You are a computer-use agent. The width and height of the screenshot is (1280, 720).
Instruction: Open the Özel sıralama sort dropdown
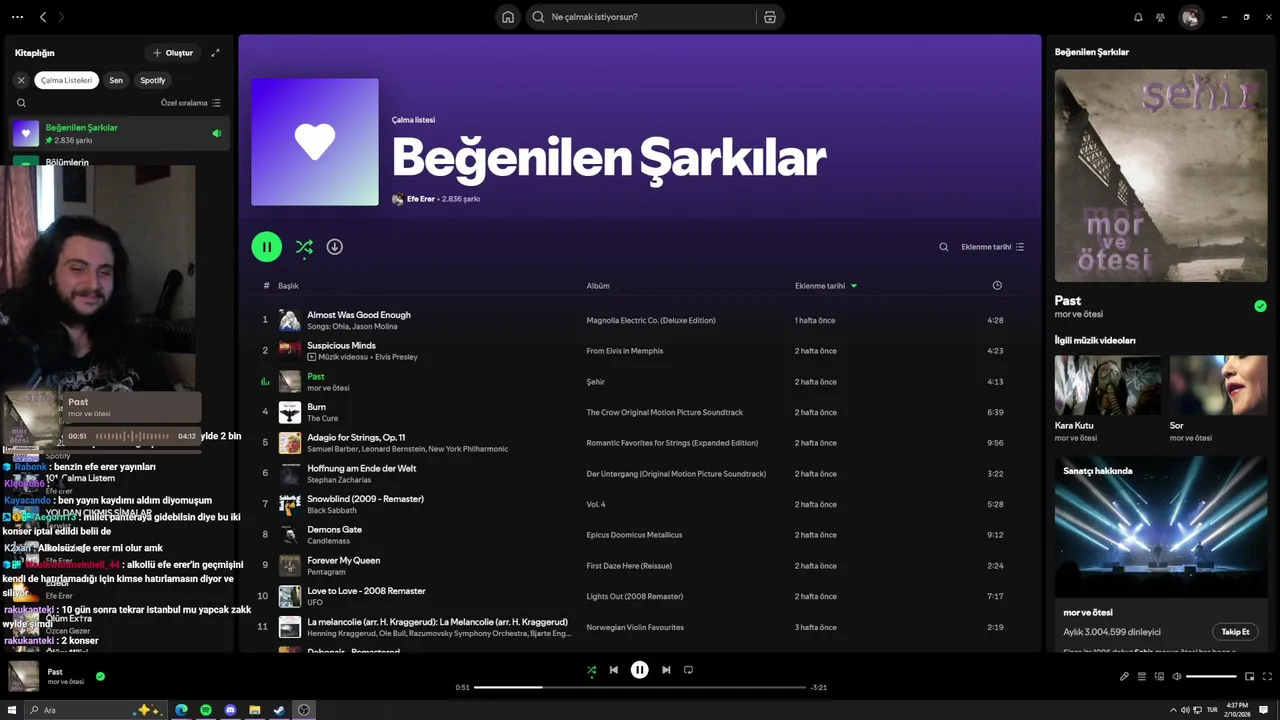point(191,103)
